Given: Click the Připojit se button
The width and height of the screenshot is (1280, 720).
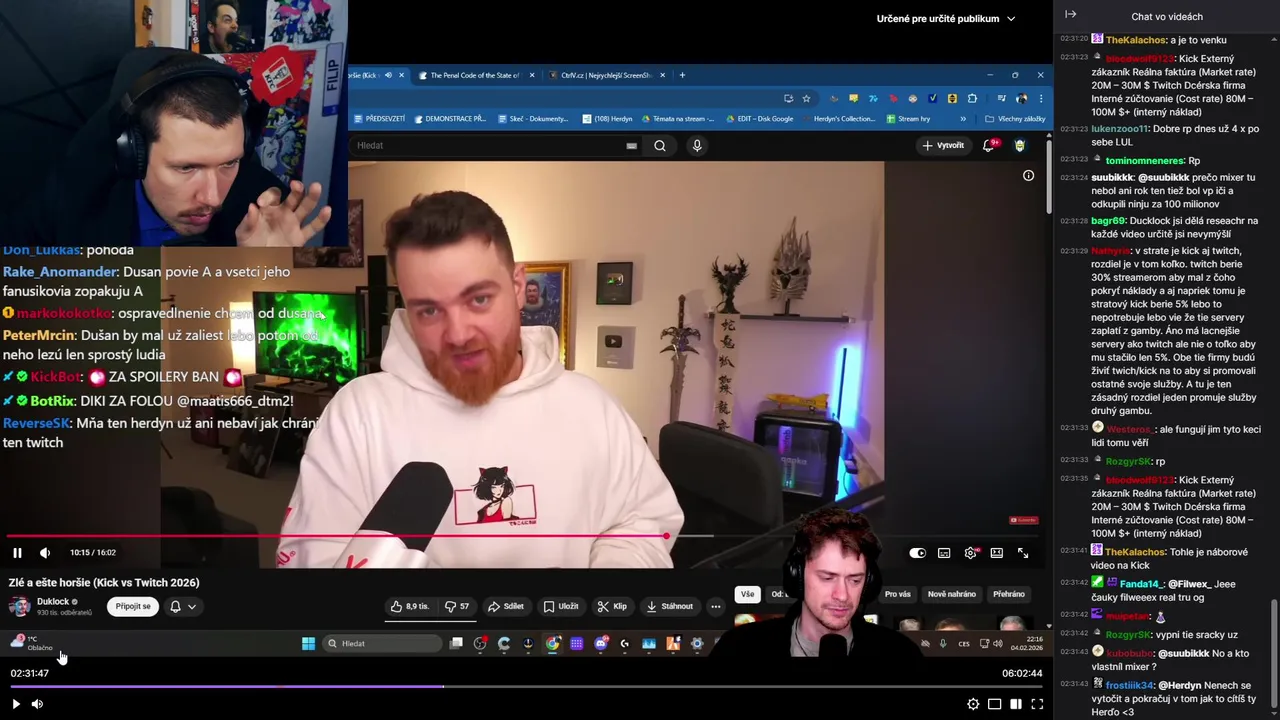Looking at the screenshot, I should click(x=133, y=606).
